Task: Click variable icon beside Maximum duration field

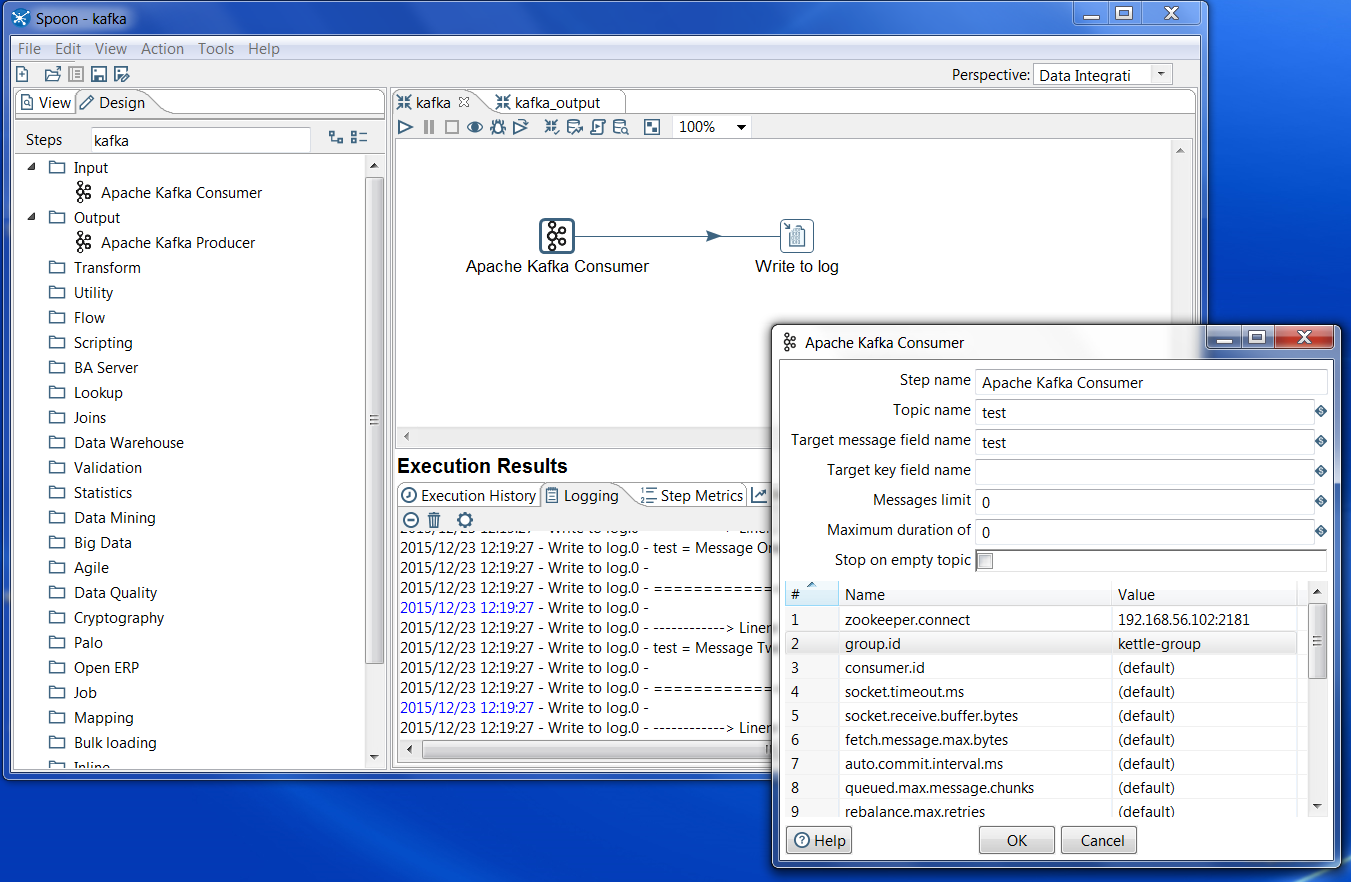Action: (1321, 531)
